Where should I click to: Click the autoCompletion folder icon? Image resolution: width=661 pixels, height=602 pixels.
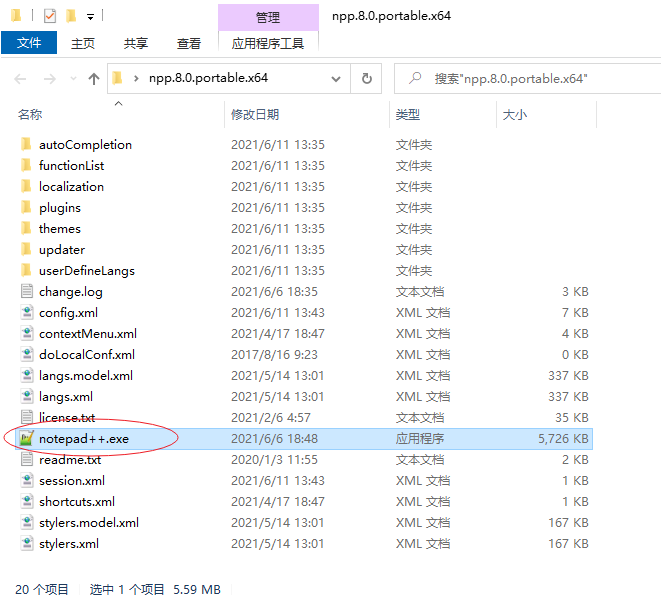pyautogui.click(x=26, y=145)
